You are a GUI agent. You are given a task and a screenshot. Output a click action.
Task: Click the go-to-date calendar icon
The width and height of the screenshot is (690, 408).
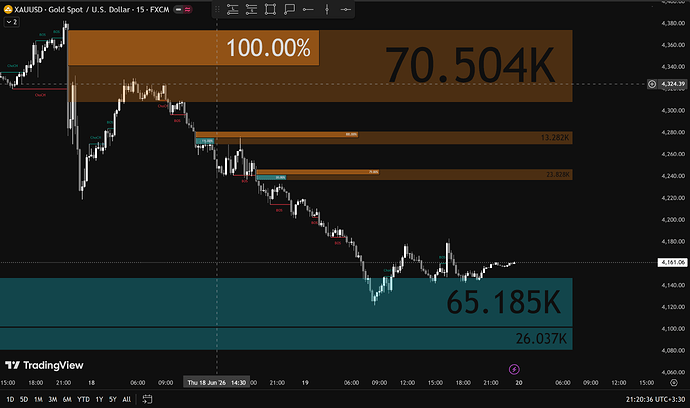[x=147, y=399]
